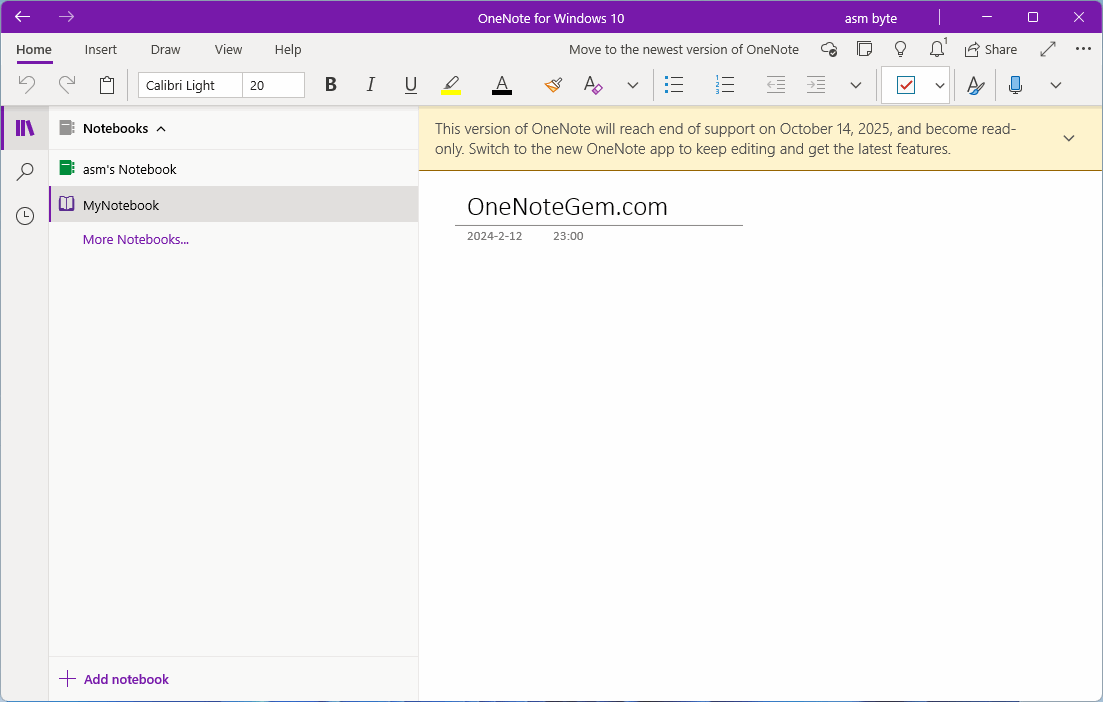Open the Help tab

click(x=288, y=49)
